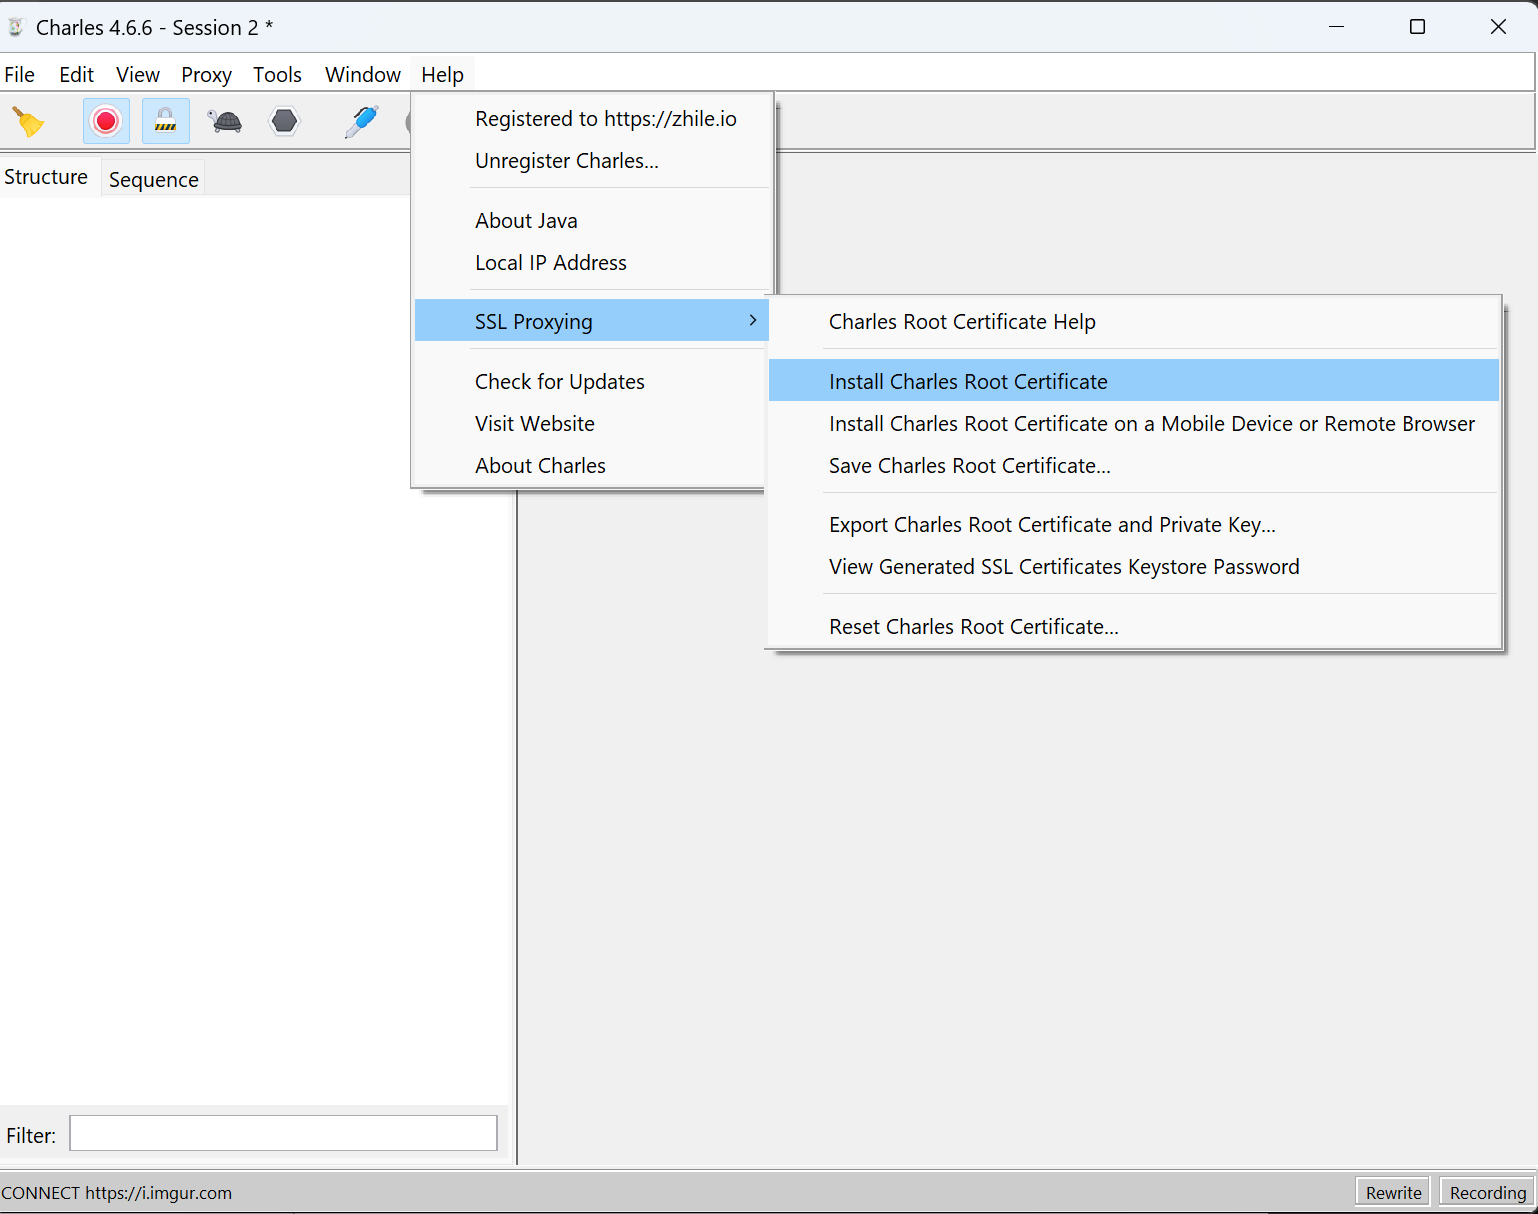The width and height of the screenshot is (1538, 1214).
Task: Open the Tools menu
Action: point(277,75)
